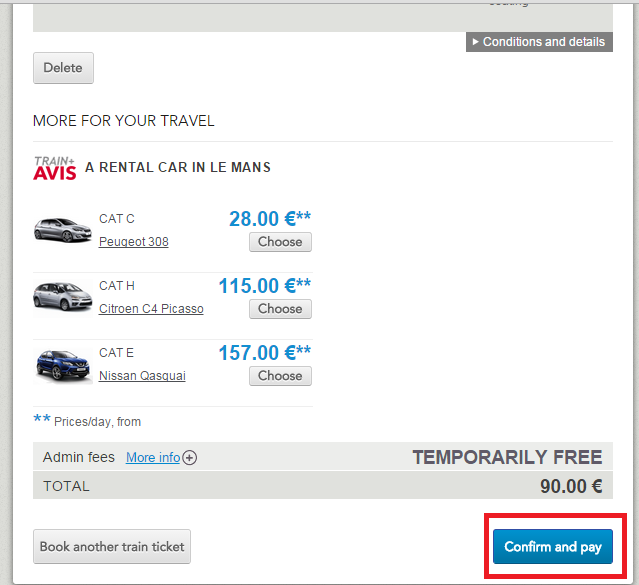Click the Citroen C4 Picasso car image
This screenshot has height=585, width=639.
63,296
